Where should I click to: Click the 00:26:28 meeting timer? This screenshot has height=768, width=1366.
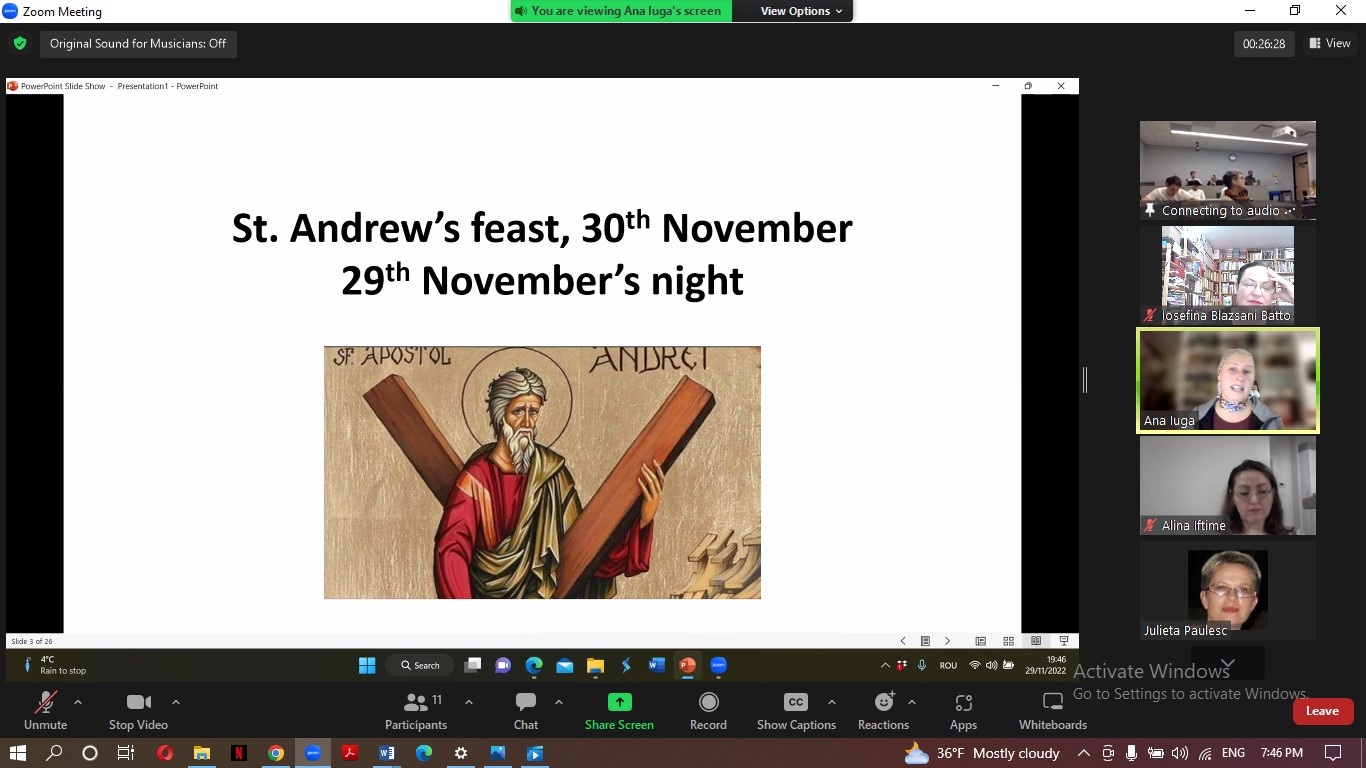tap(1264, 43)
